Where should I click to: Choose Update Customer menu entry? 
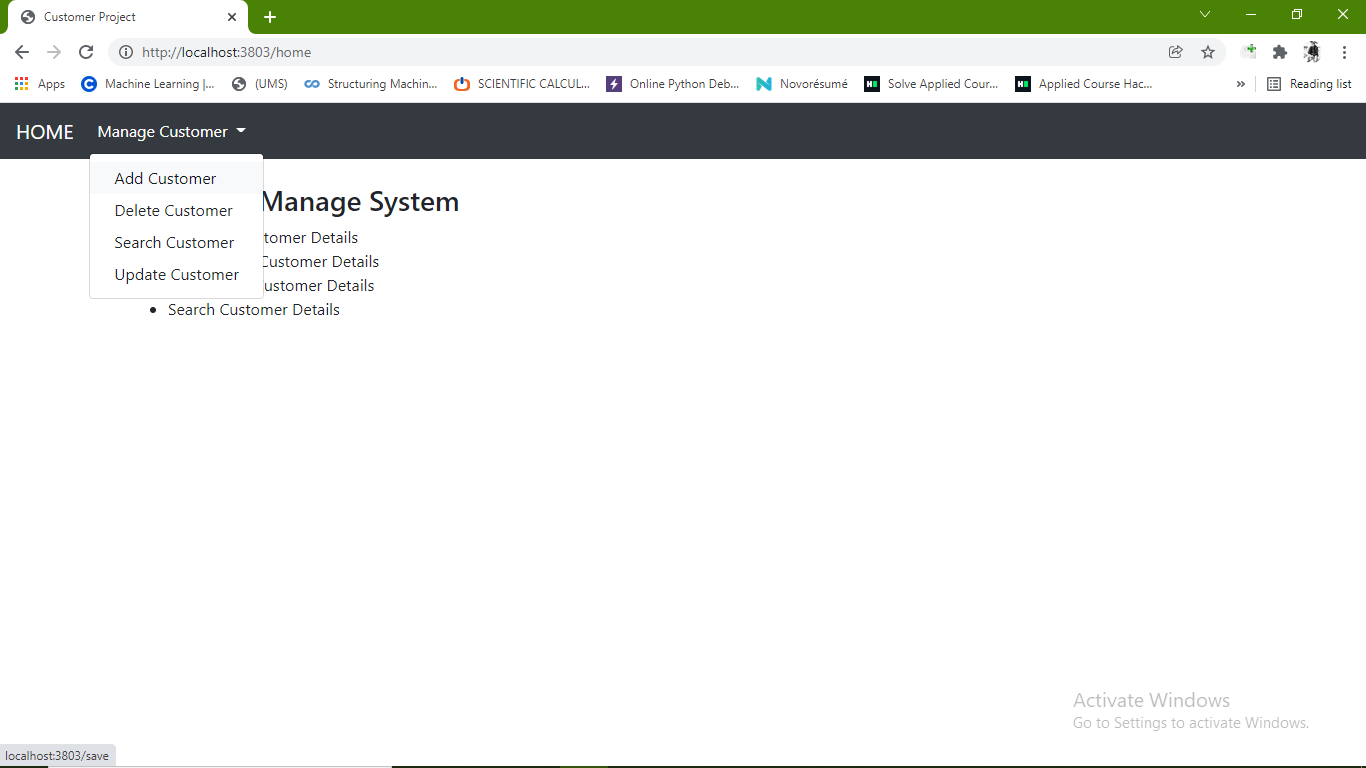(x=177, y=274)
